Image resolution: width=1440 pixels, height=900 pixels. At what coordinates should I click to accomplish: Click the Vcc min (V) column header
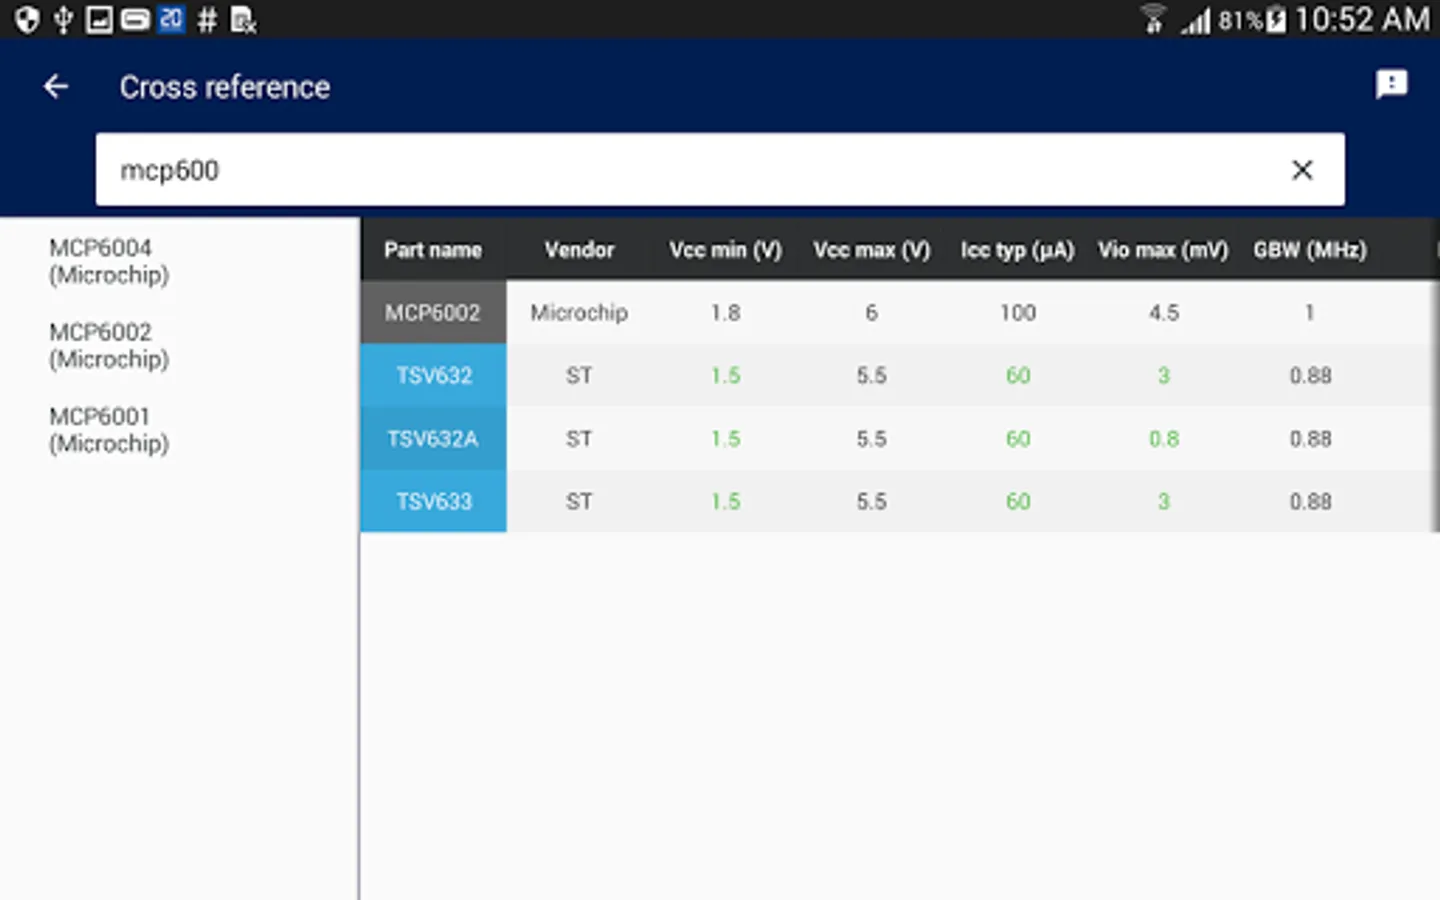coord(725,250)
